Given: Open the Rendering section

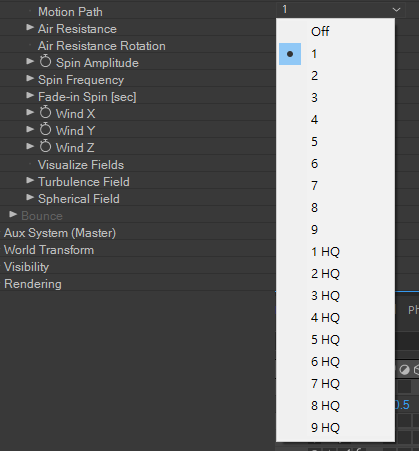Looking at the screenshot, I should [33, 284].
